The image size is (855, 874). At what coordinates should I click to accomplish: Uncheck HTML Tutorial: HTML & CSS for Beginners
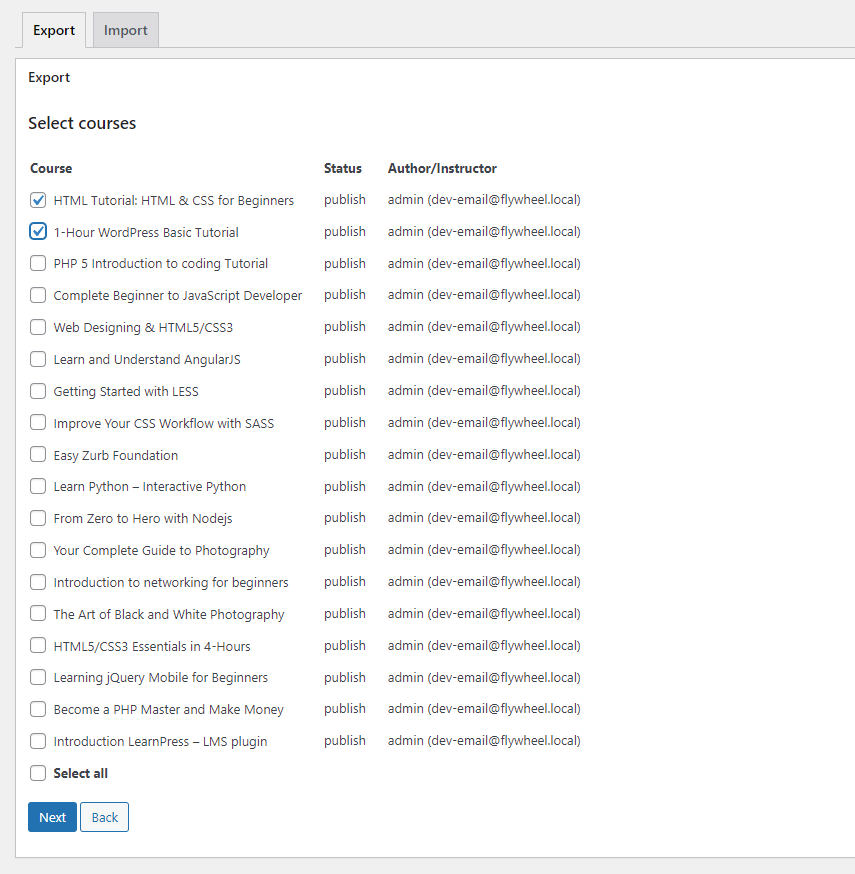(x=38, y=200)
